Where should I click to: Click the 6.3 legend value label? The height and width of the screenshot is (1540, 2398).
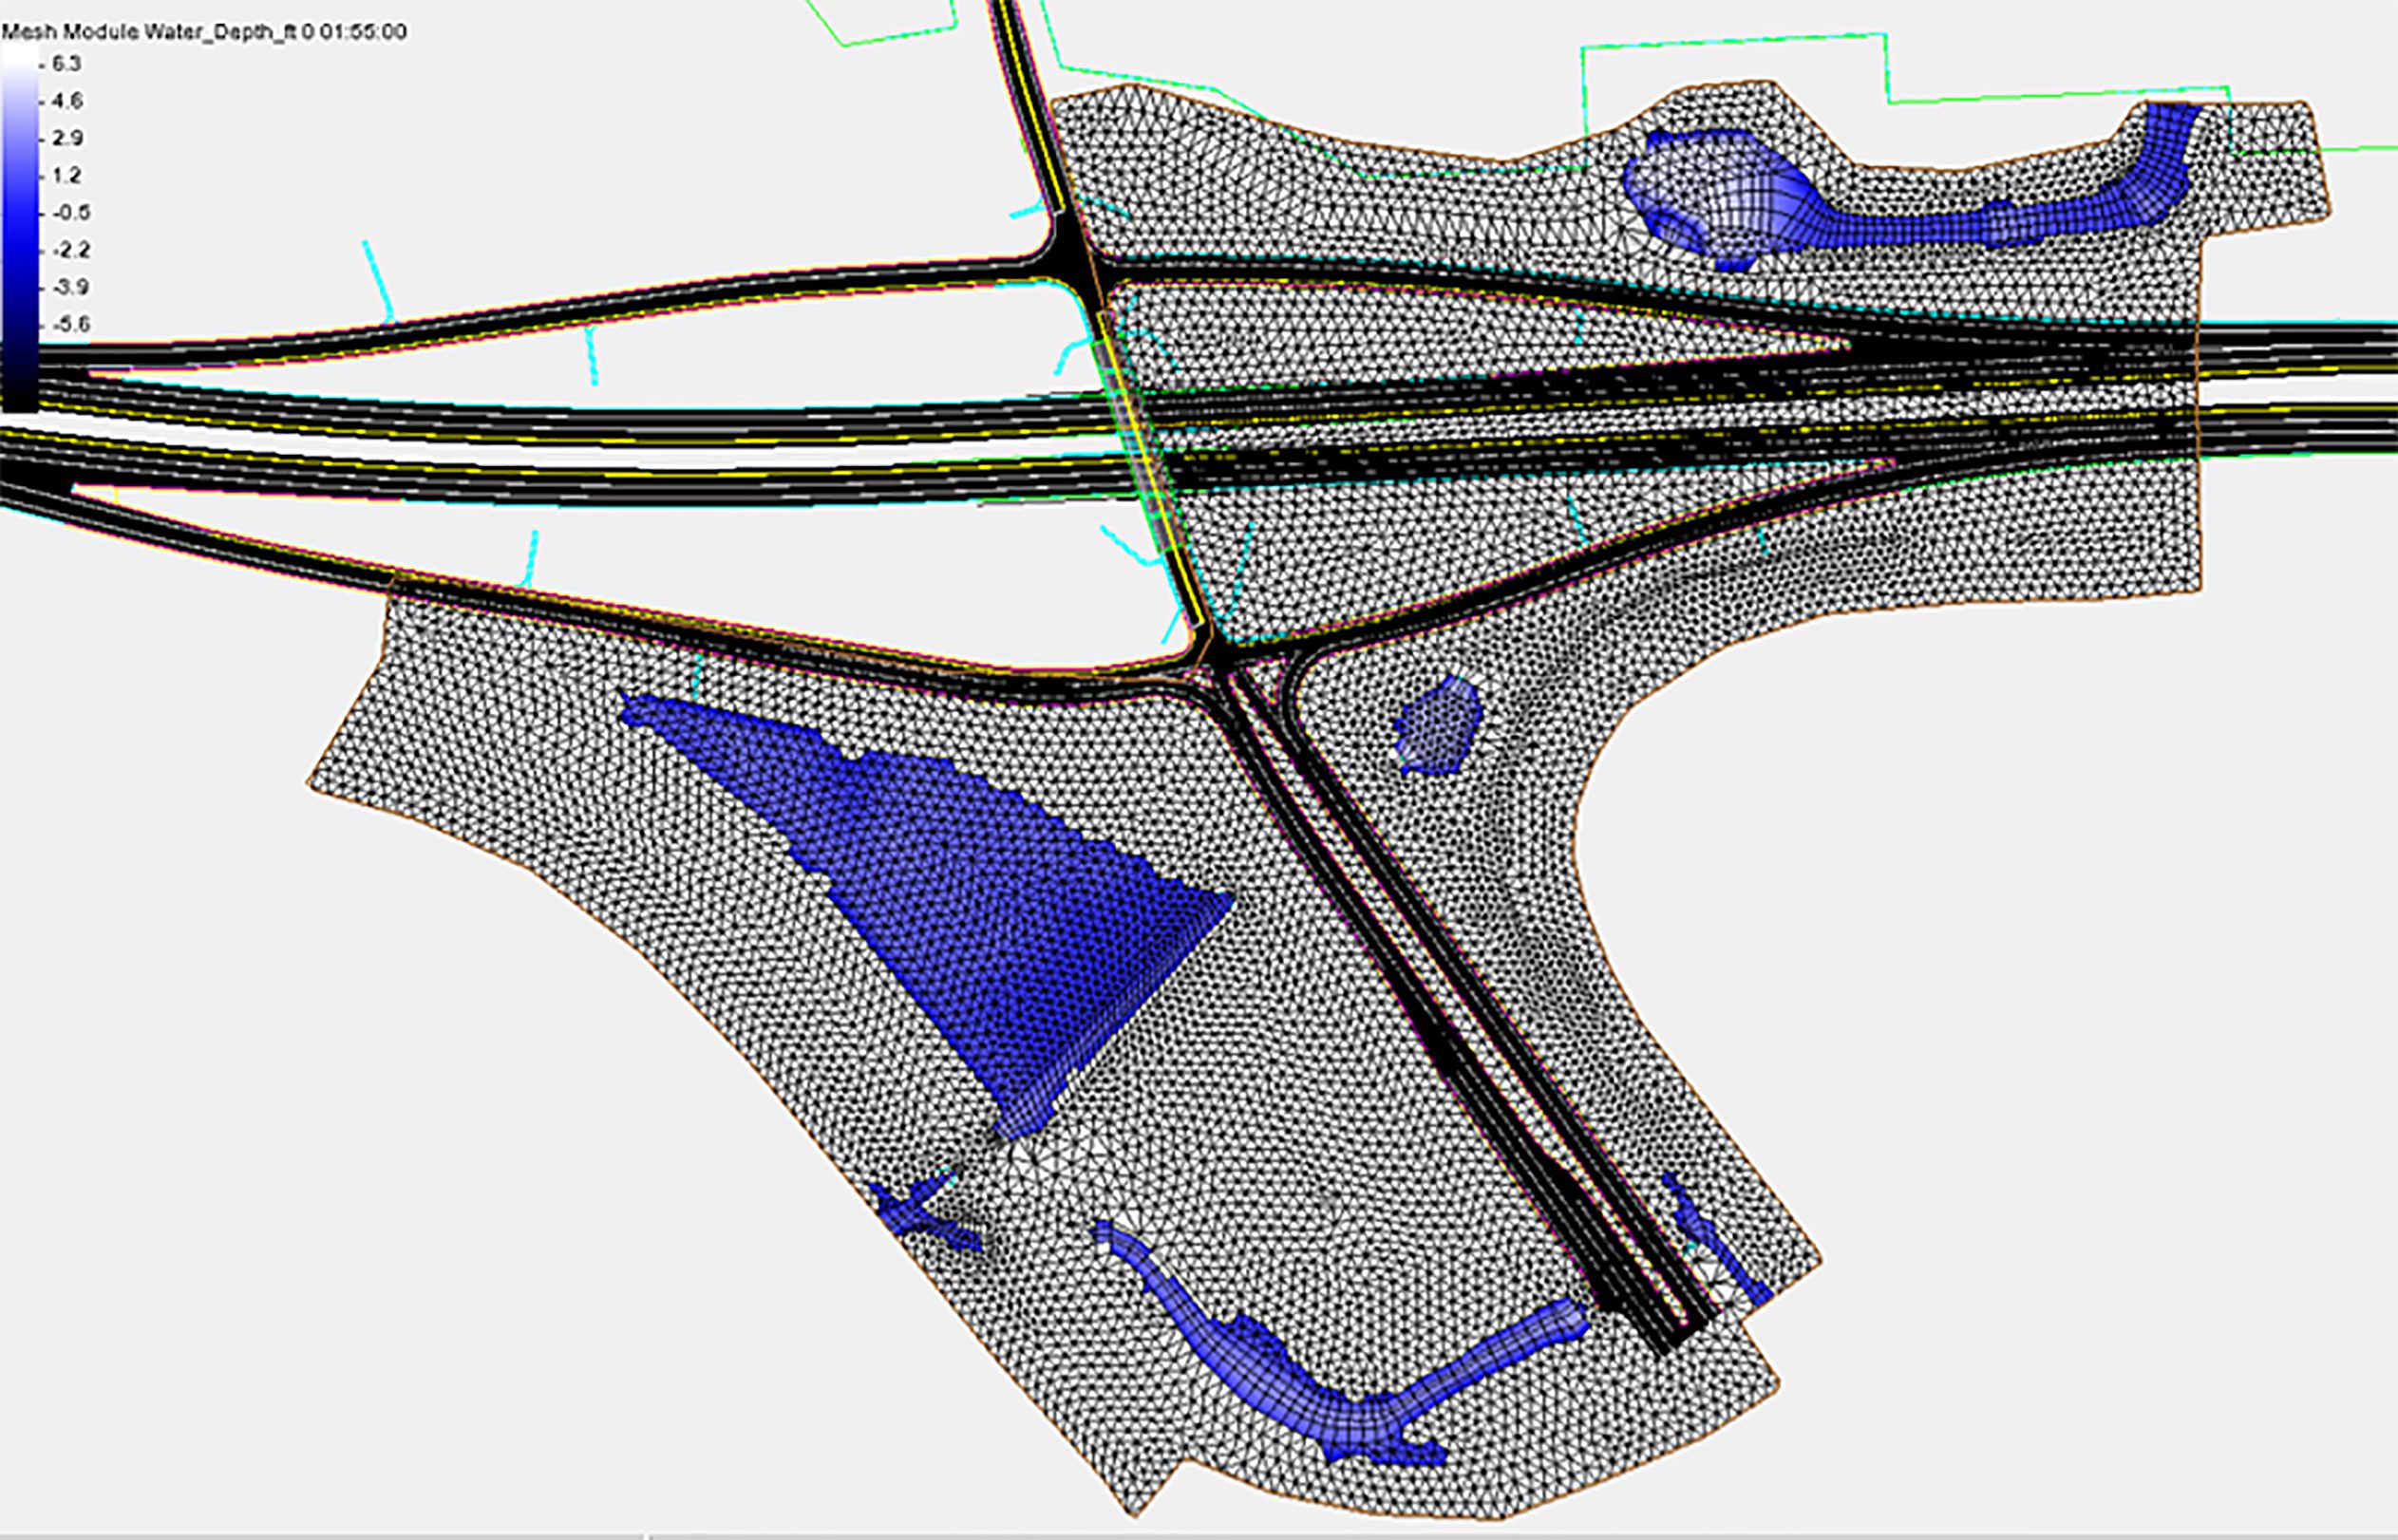click(x=68, y=64)
